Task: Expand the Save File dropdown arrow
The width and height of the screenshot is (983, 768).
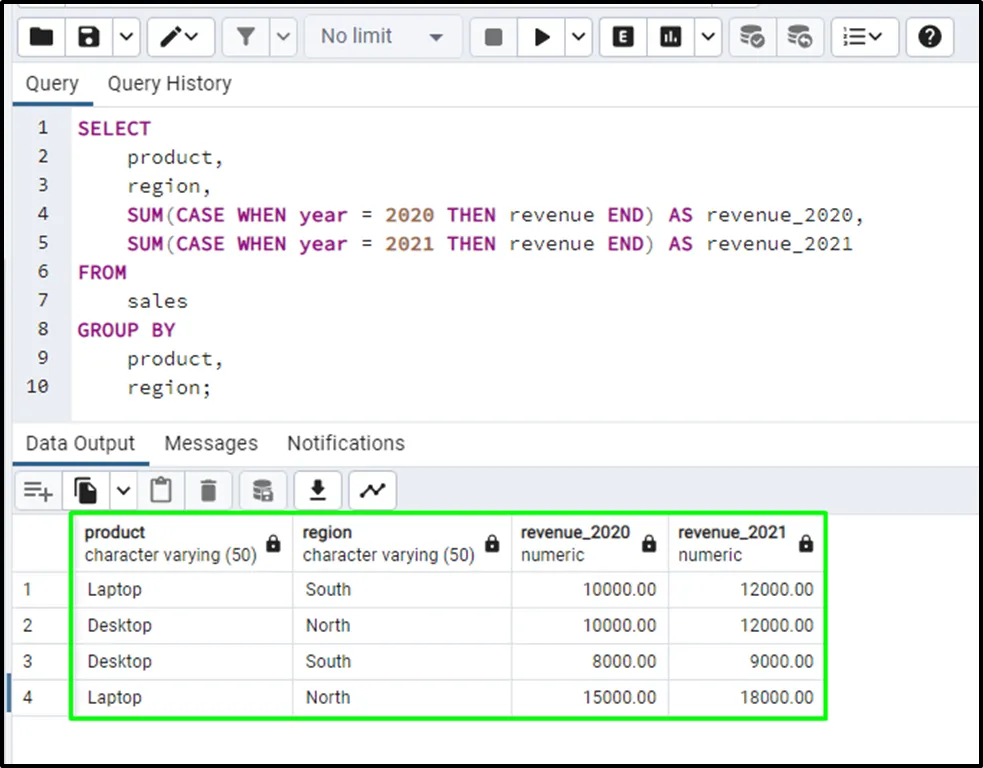Action: coord(126,37)
